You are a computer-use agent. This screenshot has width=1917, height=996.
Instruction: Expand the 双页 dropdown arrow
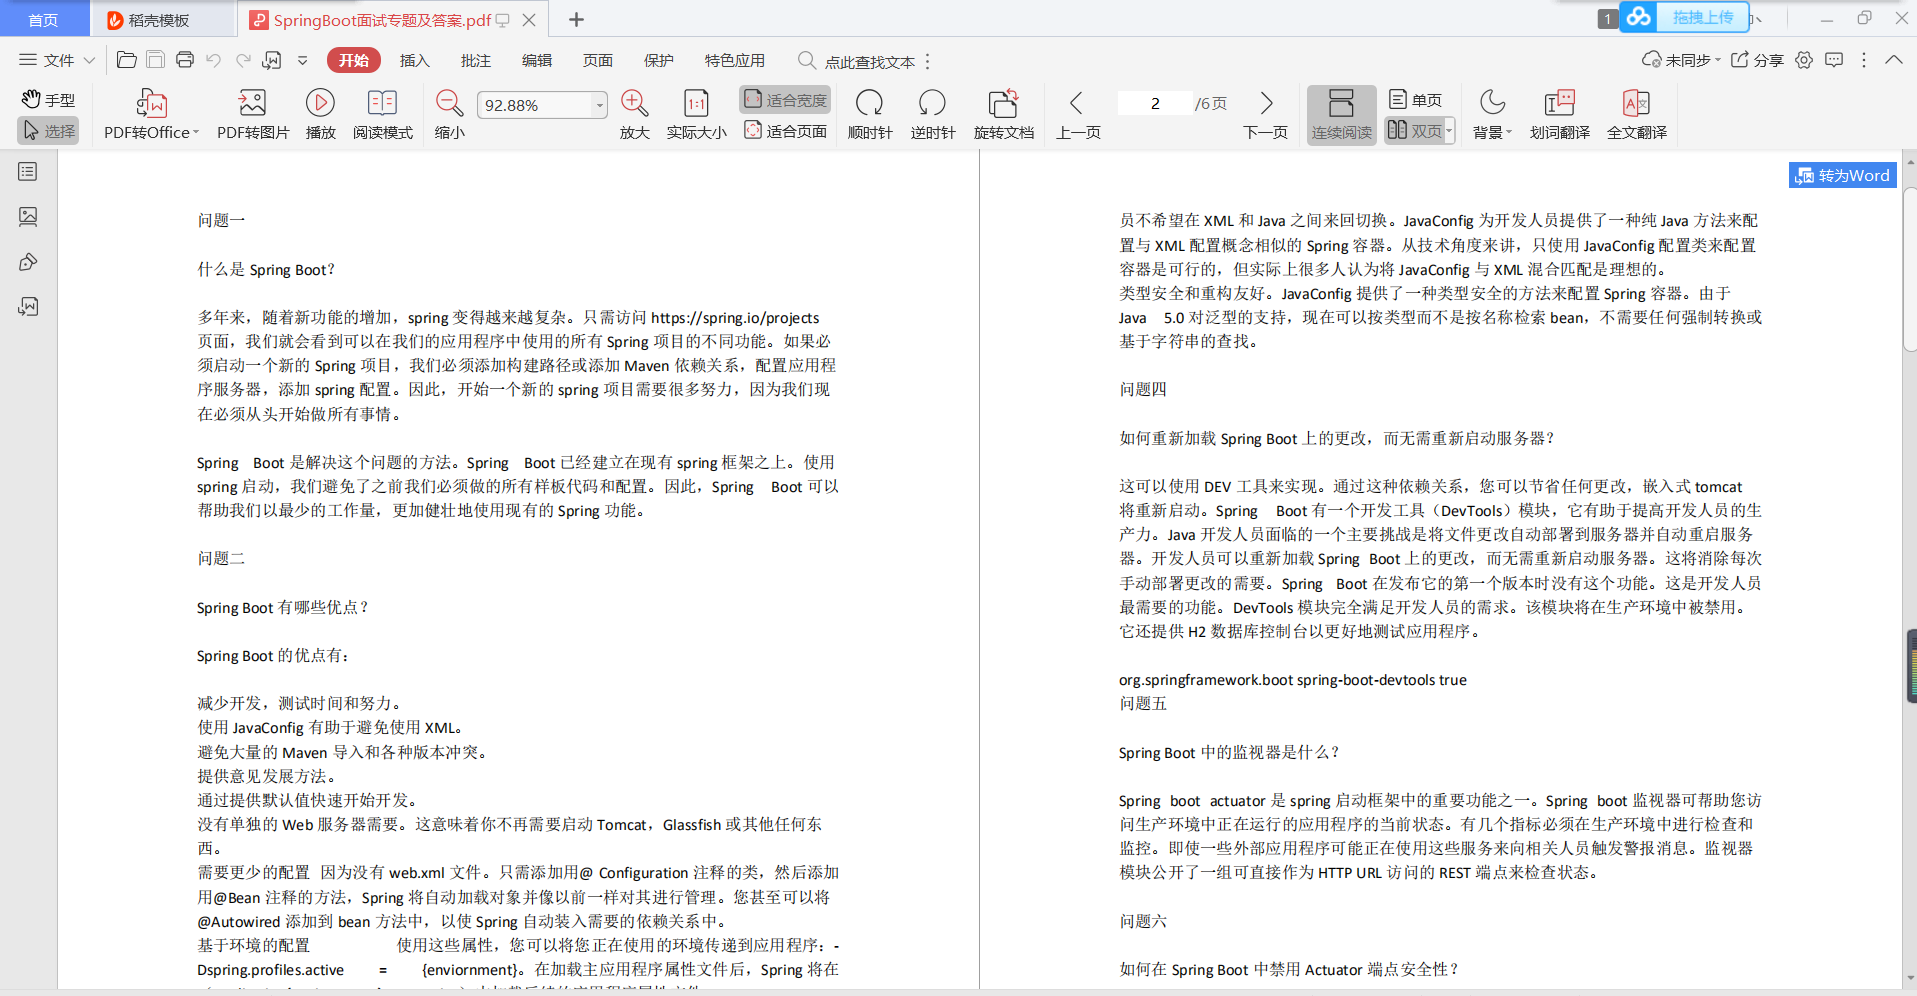(1449, 131)
